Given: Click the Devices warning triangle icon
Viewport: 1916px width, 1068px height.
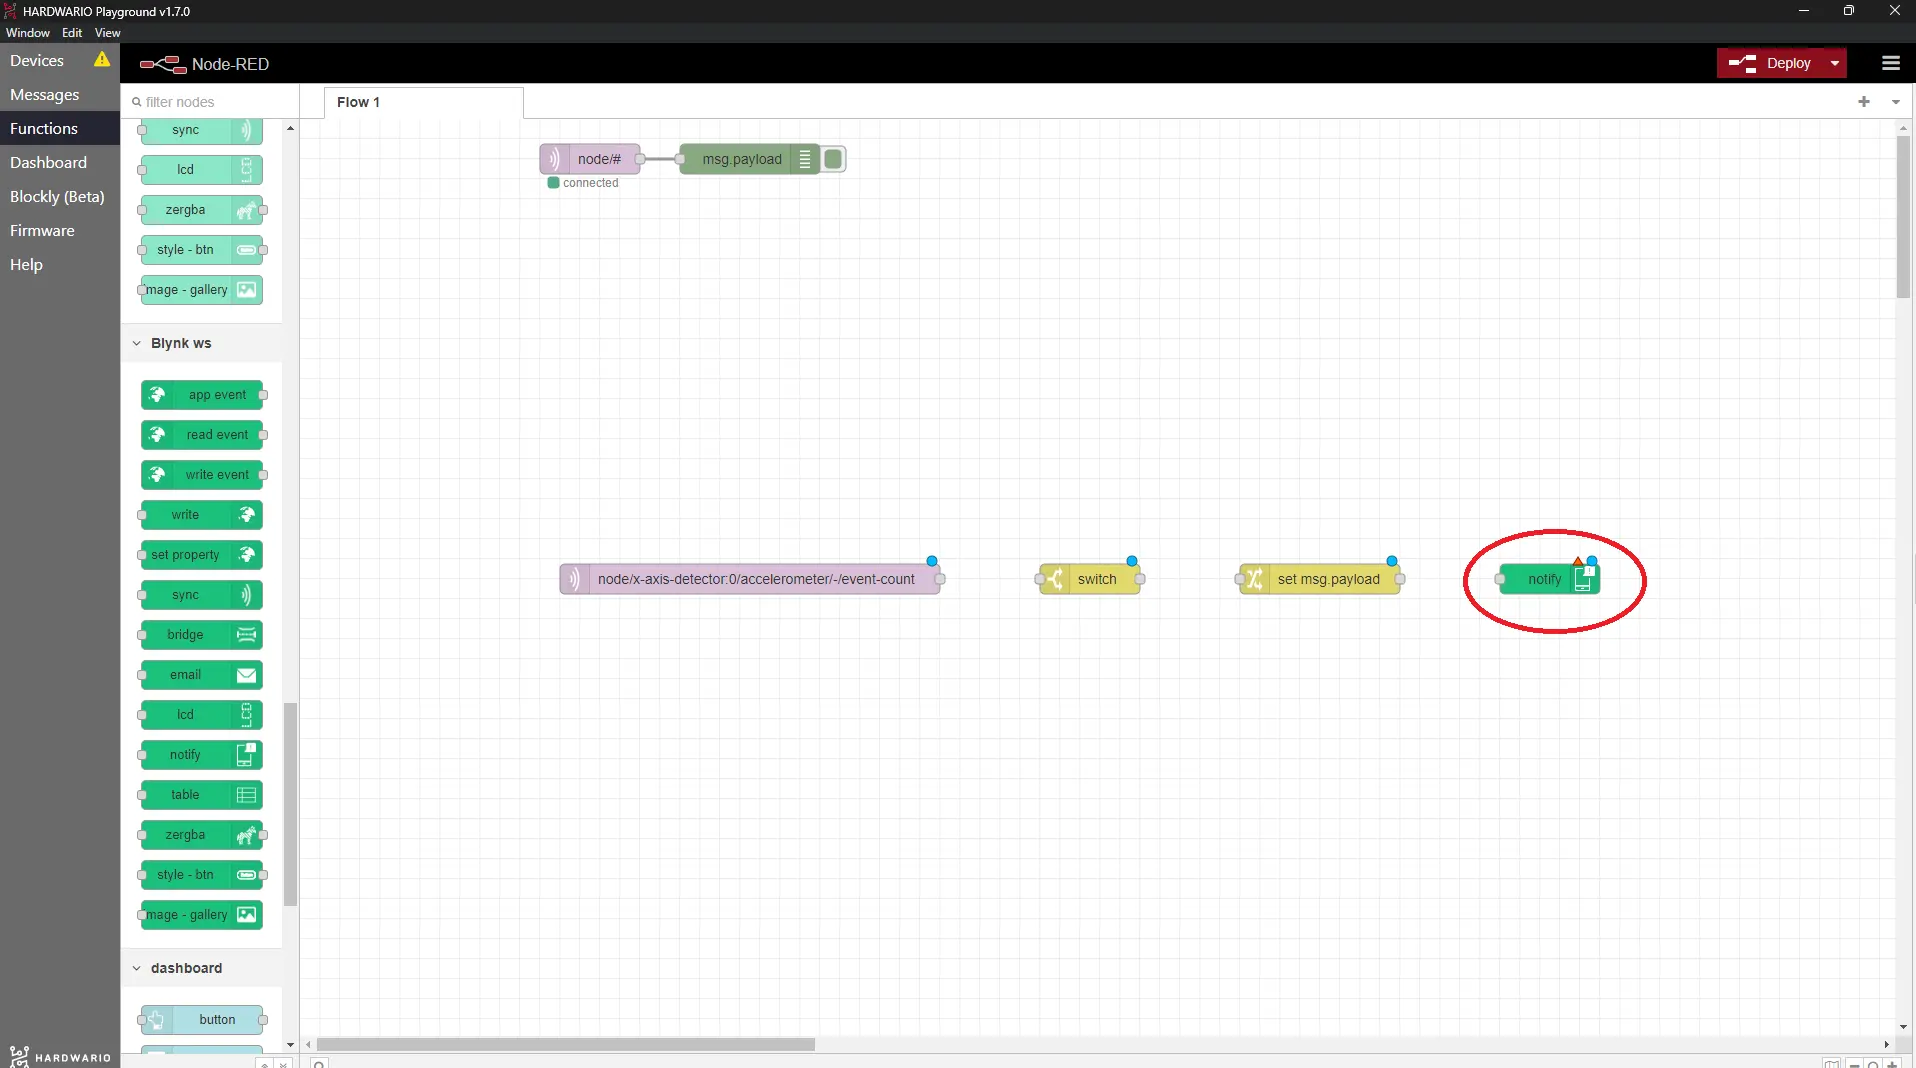Looking at the screenshot, I should tap(102, 59).
